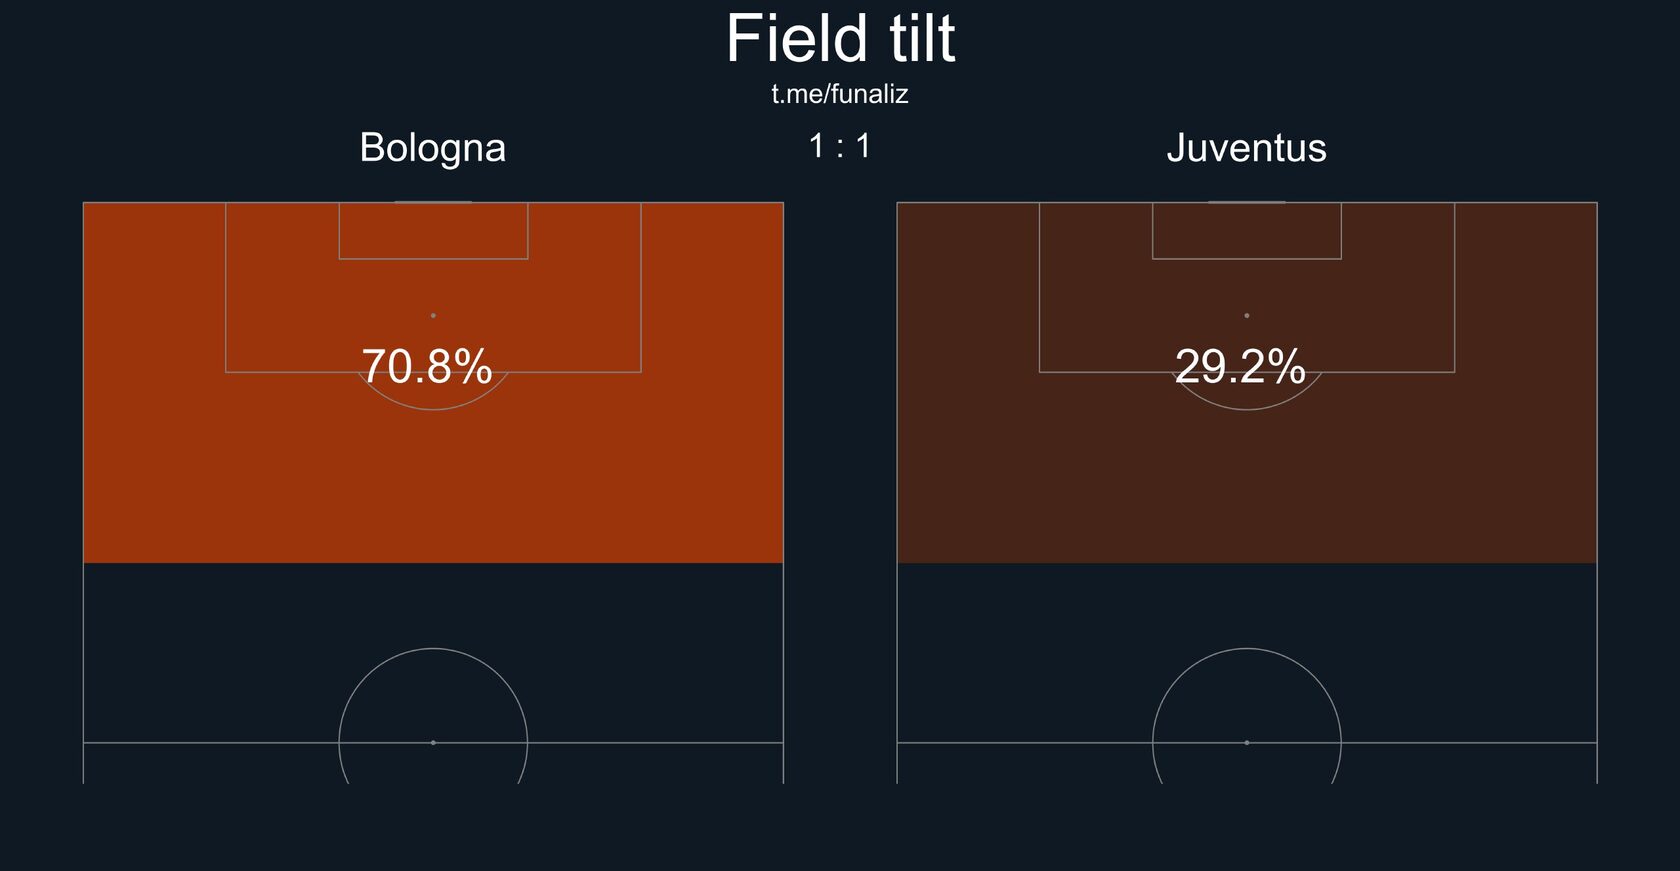The height and width of the screenshot is (871, 1680).
Task: Click the Juventus pitch goal line marker
Action: [x=1246, y=202]
